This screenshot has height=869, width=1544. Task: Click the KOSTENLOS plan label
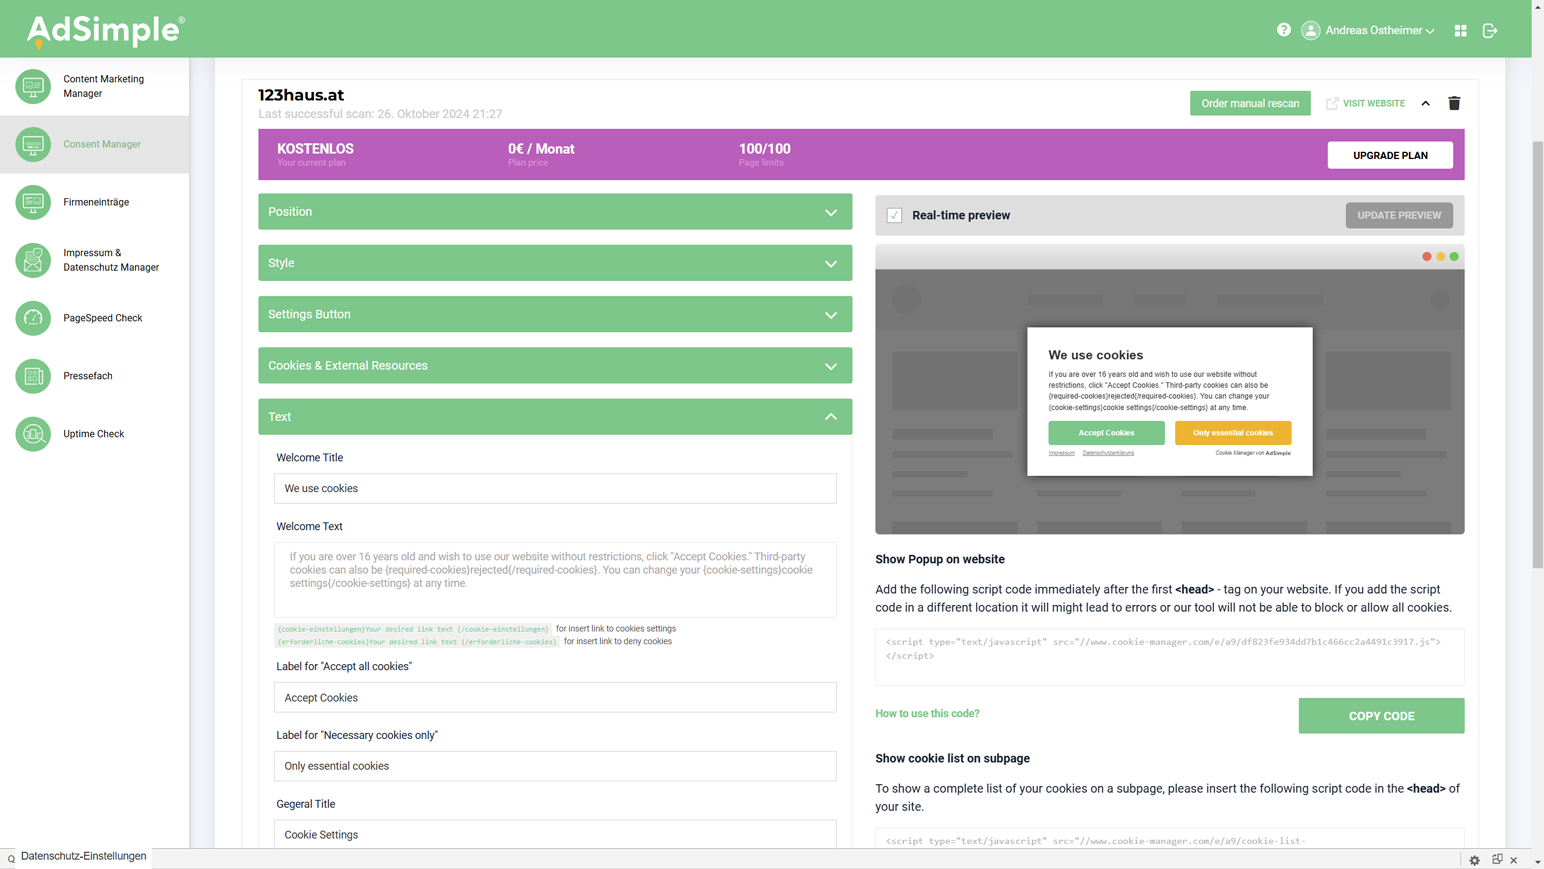(315, 149)
